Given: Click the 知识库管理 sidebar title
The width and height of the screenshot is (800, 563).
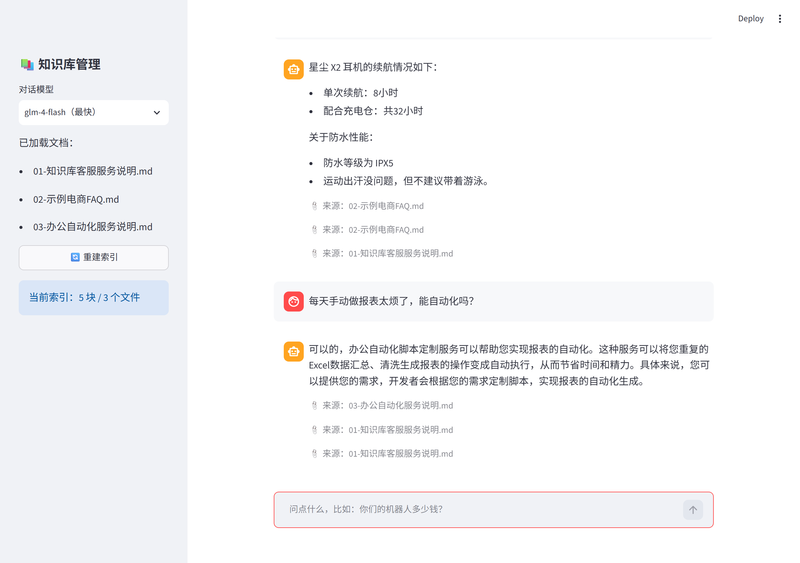Looking at the screenshot, I should pyautogui.click(x=69, y=64).
